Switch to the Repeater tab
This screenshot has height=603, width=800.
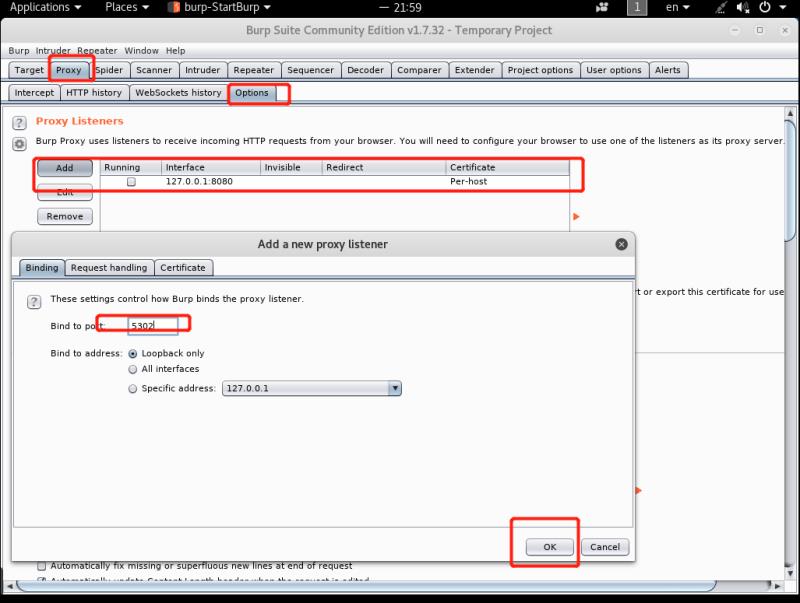pos(254,70)
